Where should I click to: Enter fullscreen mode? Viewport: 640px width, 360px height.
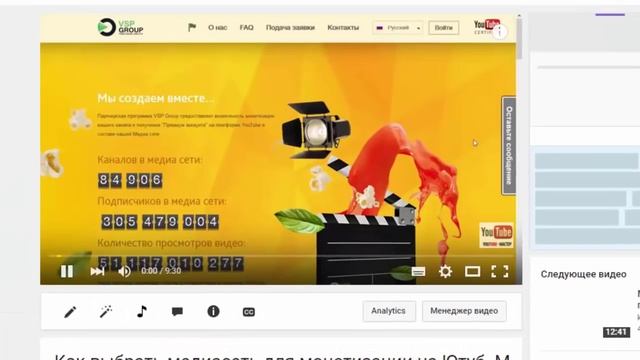(x=500, y=271)
